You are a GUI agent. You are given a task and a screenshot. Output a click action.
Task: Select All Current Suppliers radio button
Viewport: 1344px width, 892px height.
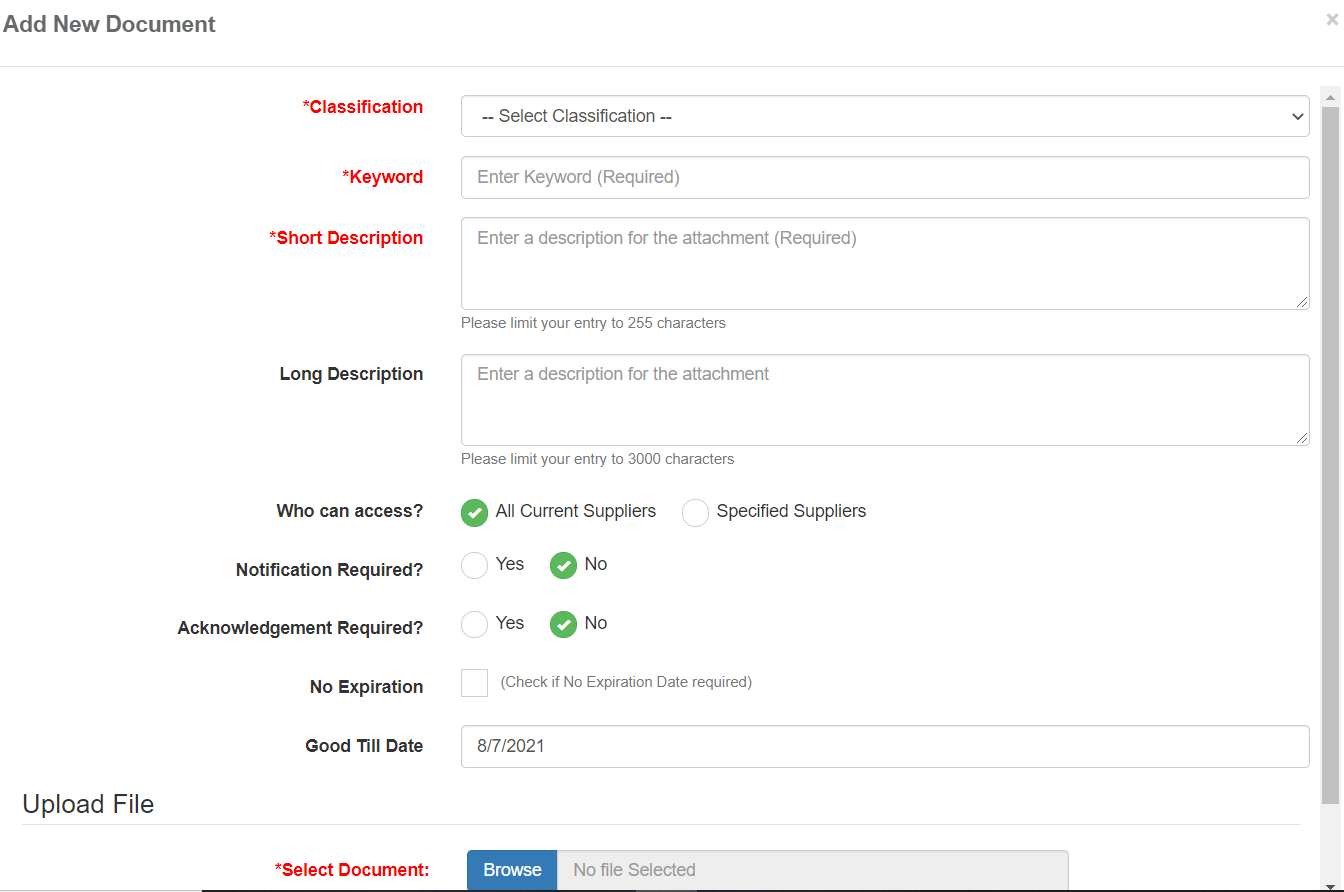click(474, 513)
